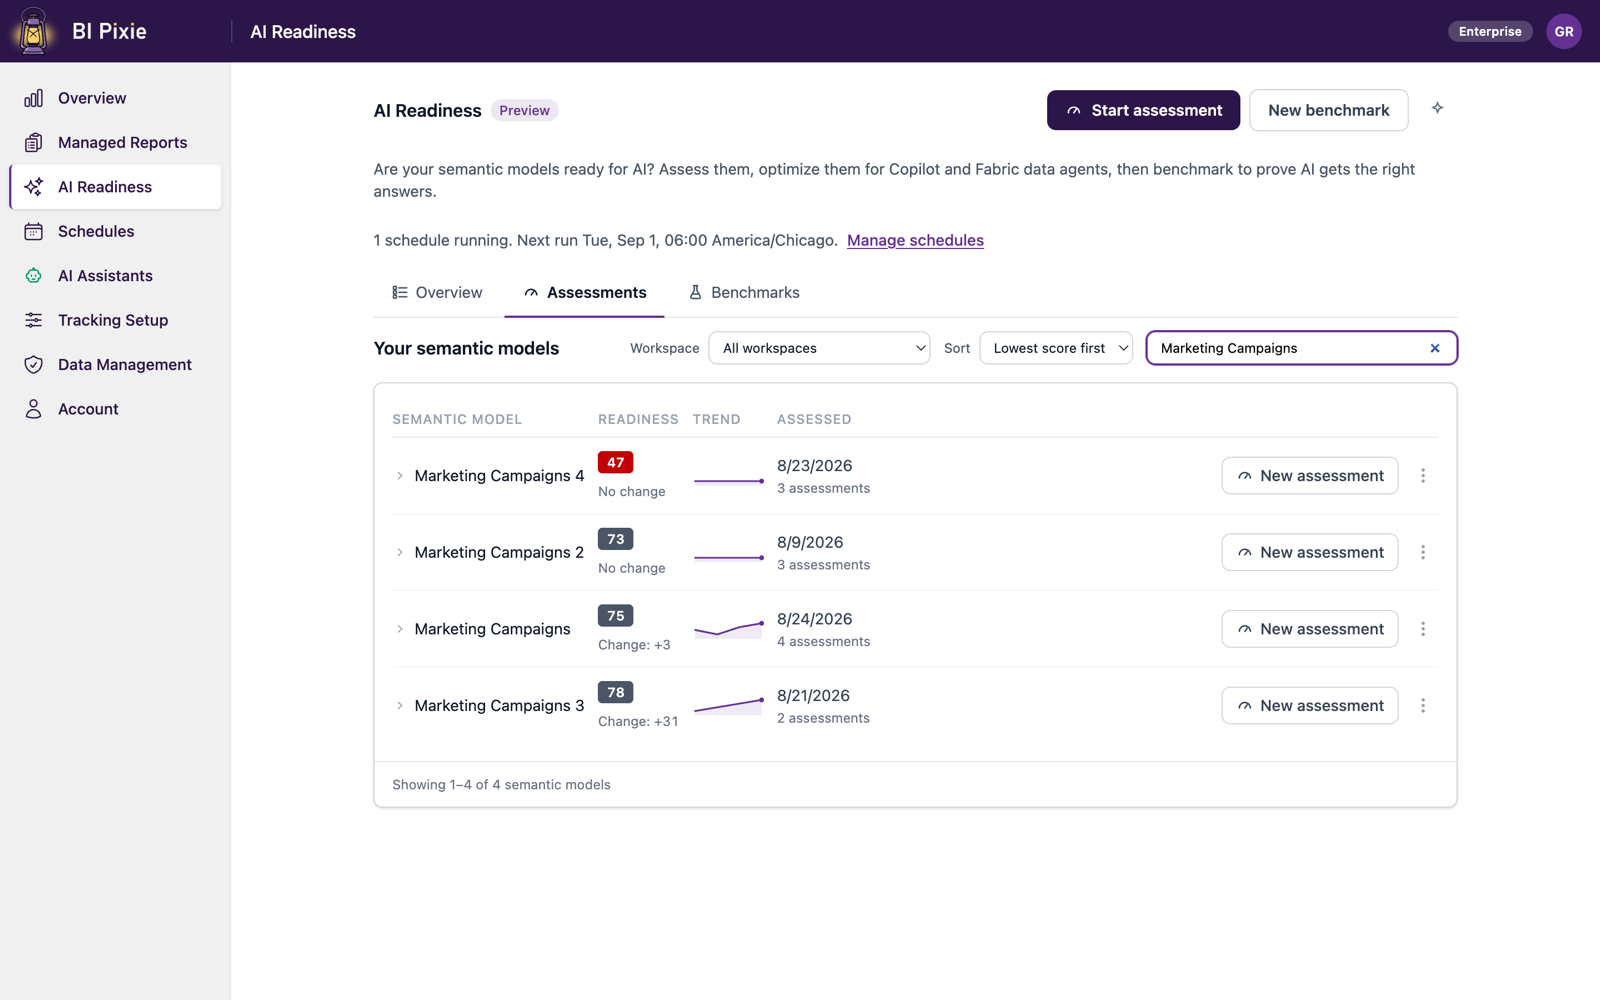Click the BI Pixie lantern logo
Image resolution: width=1600 pixels, height=1000 pixels.
click(33, 31)
